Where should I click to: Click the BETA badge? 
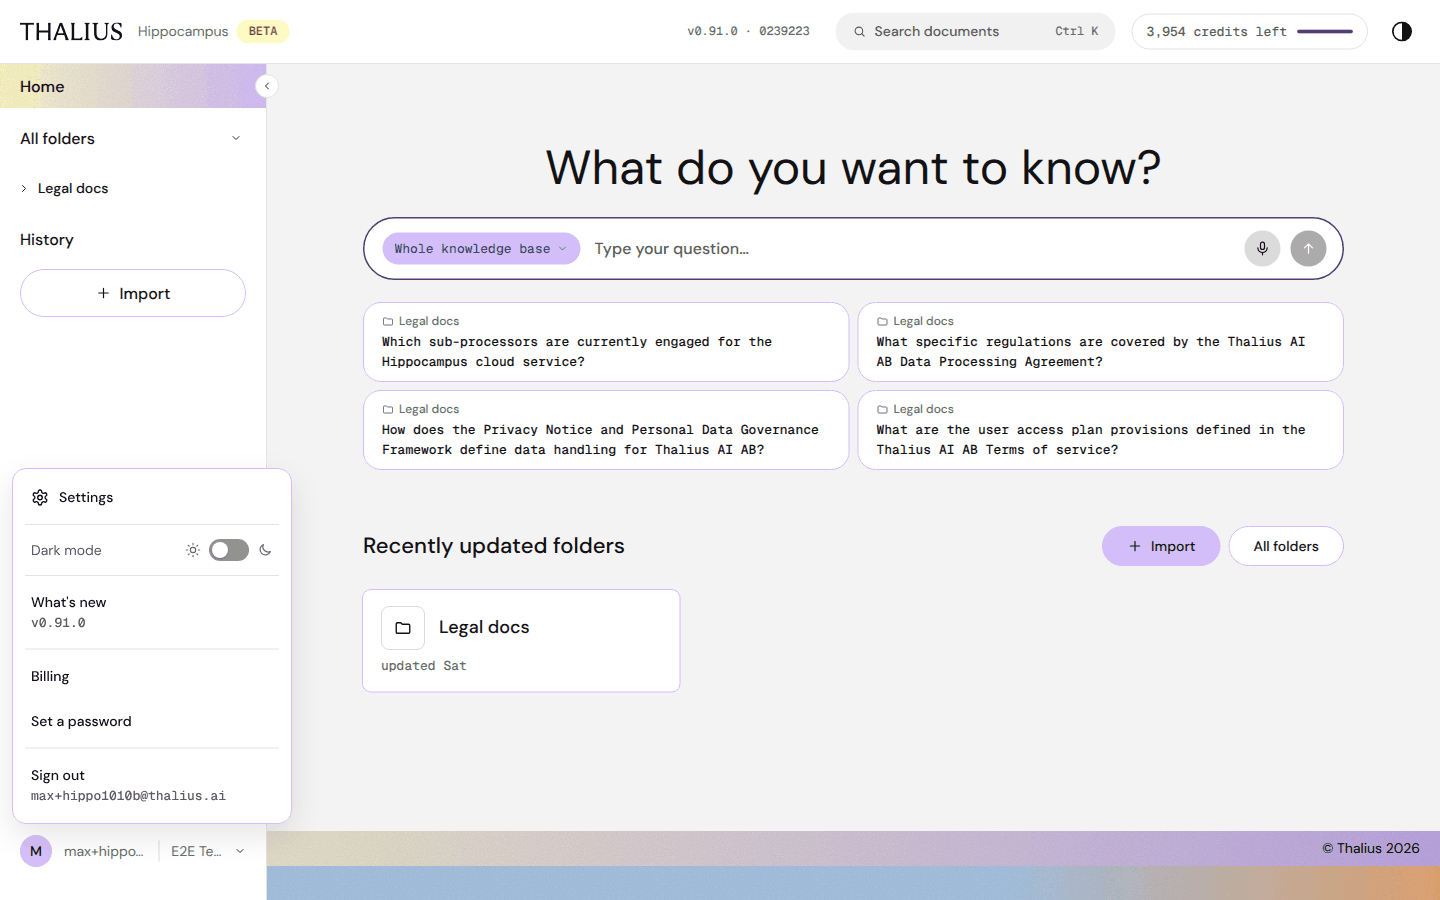click(263, 31)
